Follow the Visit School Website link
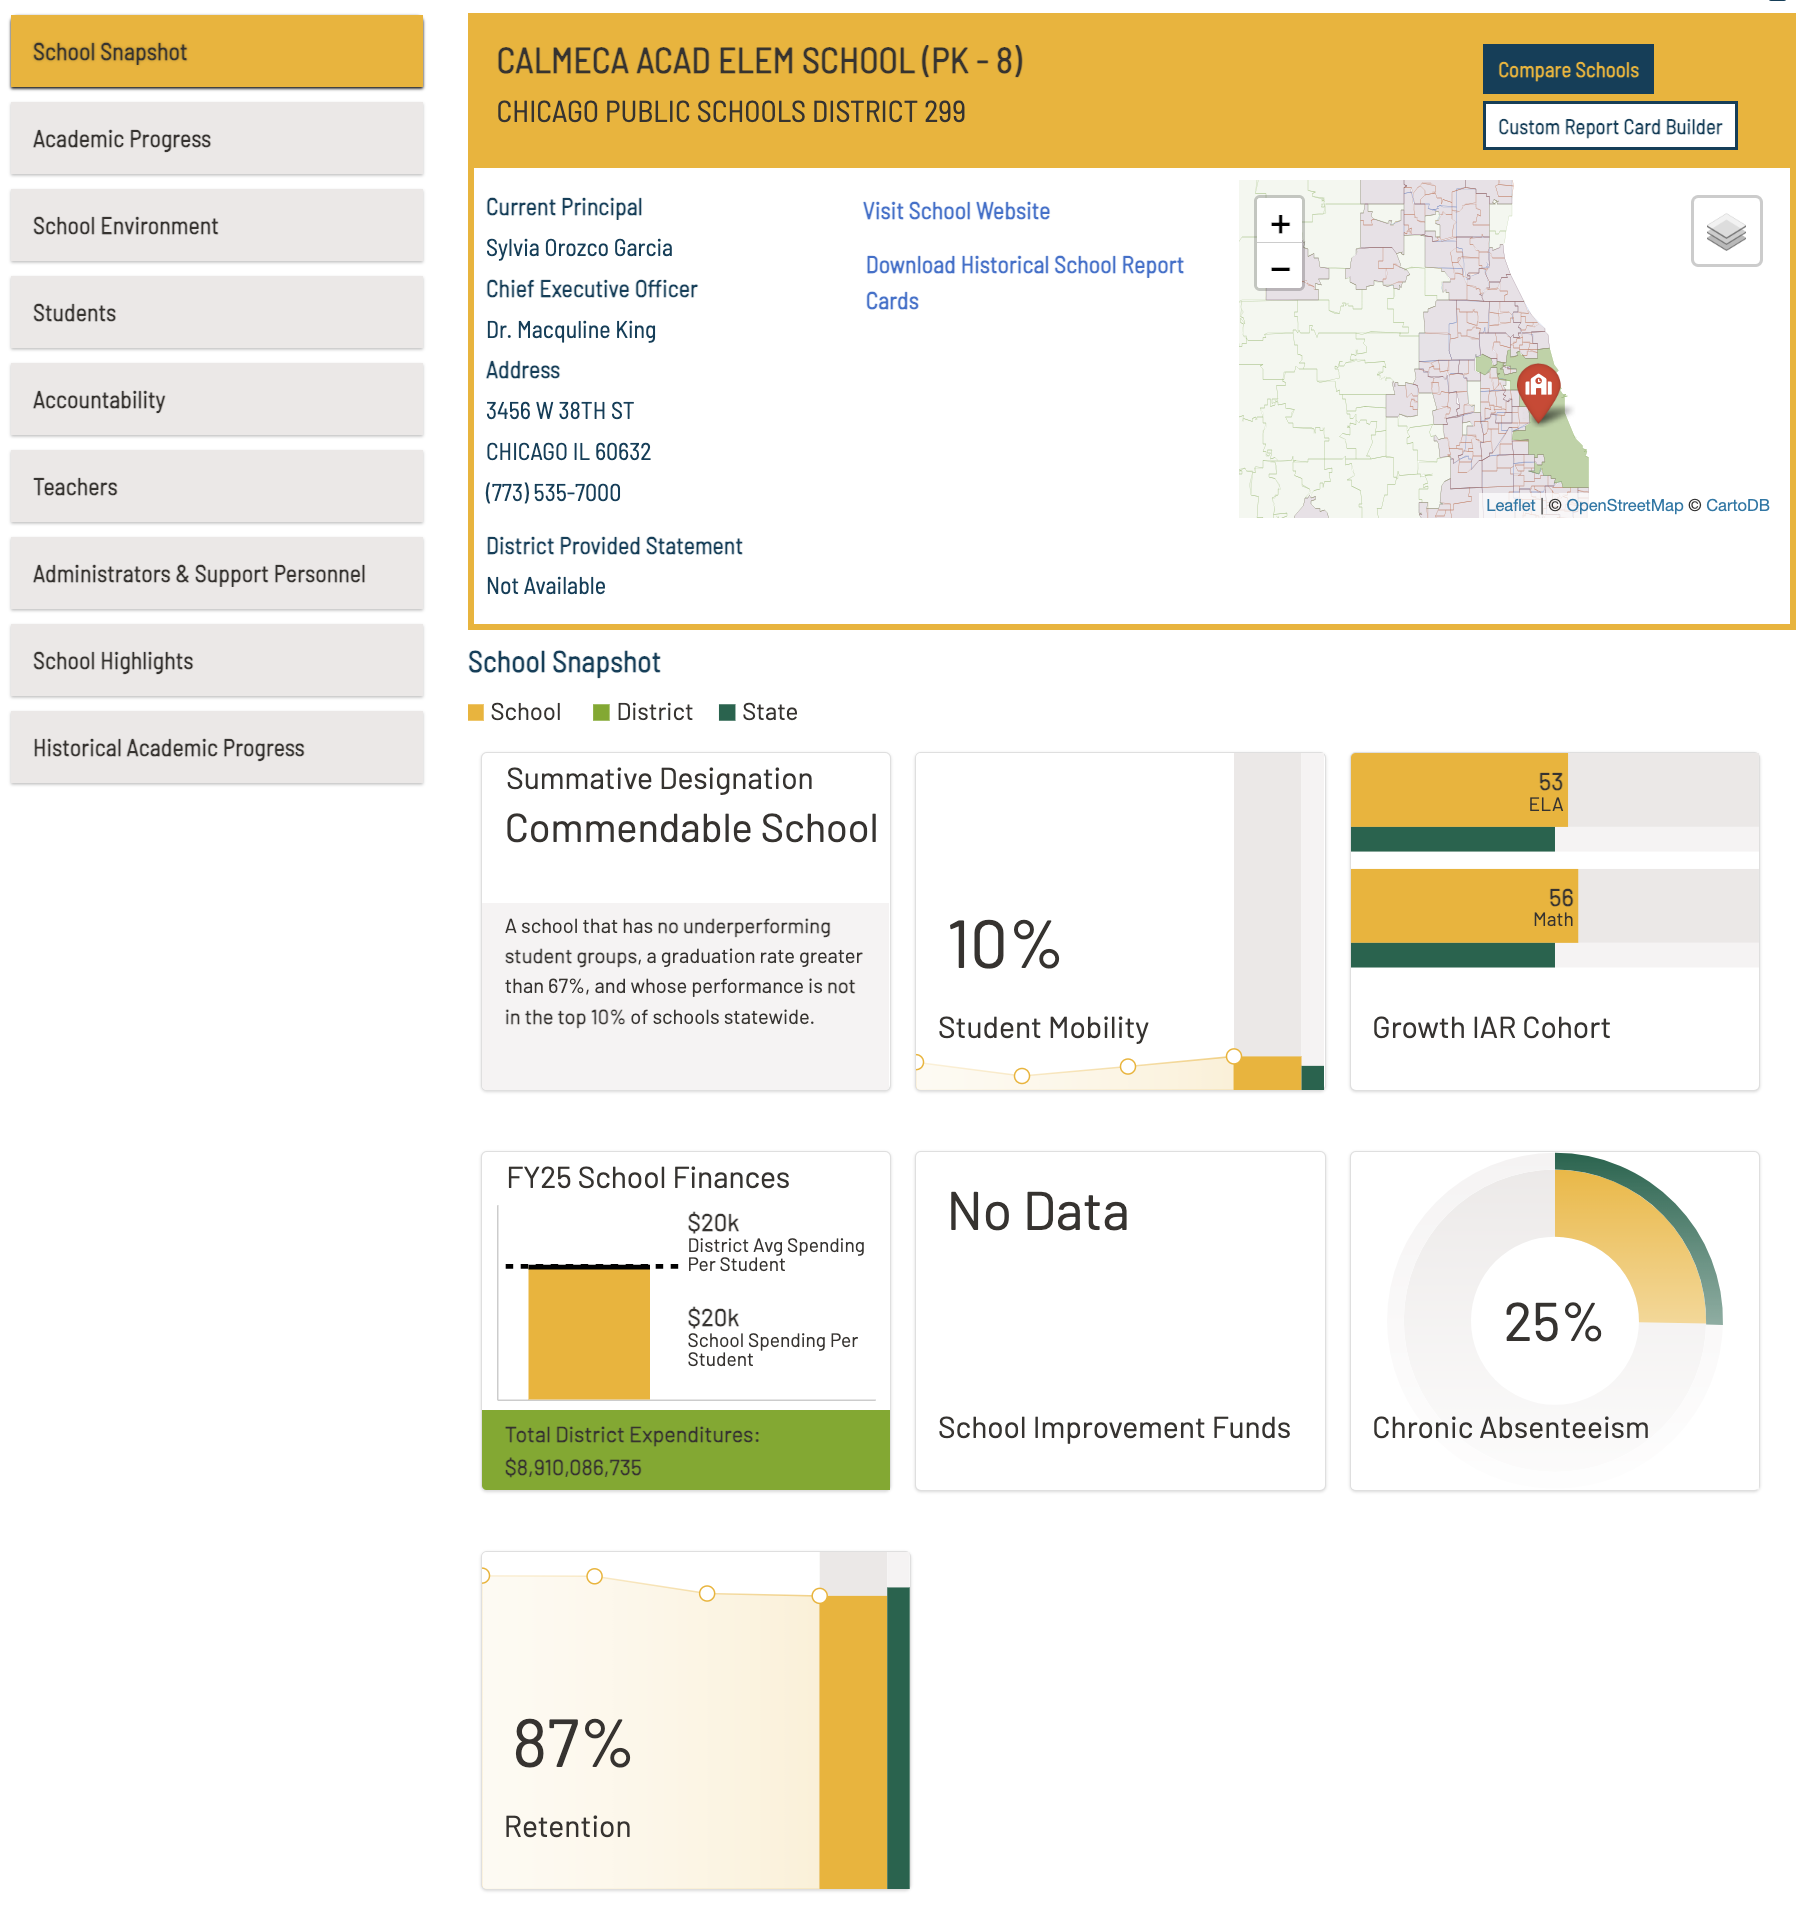1812x1912 pixels. pos(955,211)
